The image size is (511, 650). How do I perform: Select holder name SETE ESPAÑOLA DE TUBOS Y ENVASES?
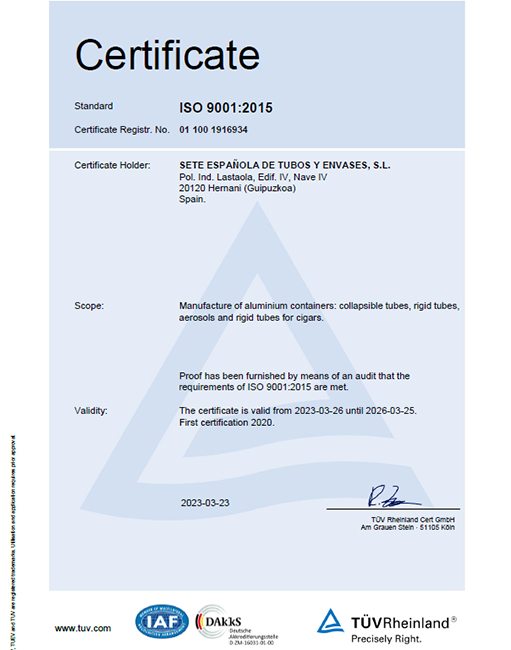pos(285,165)
